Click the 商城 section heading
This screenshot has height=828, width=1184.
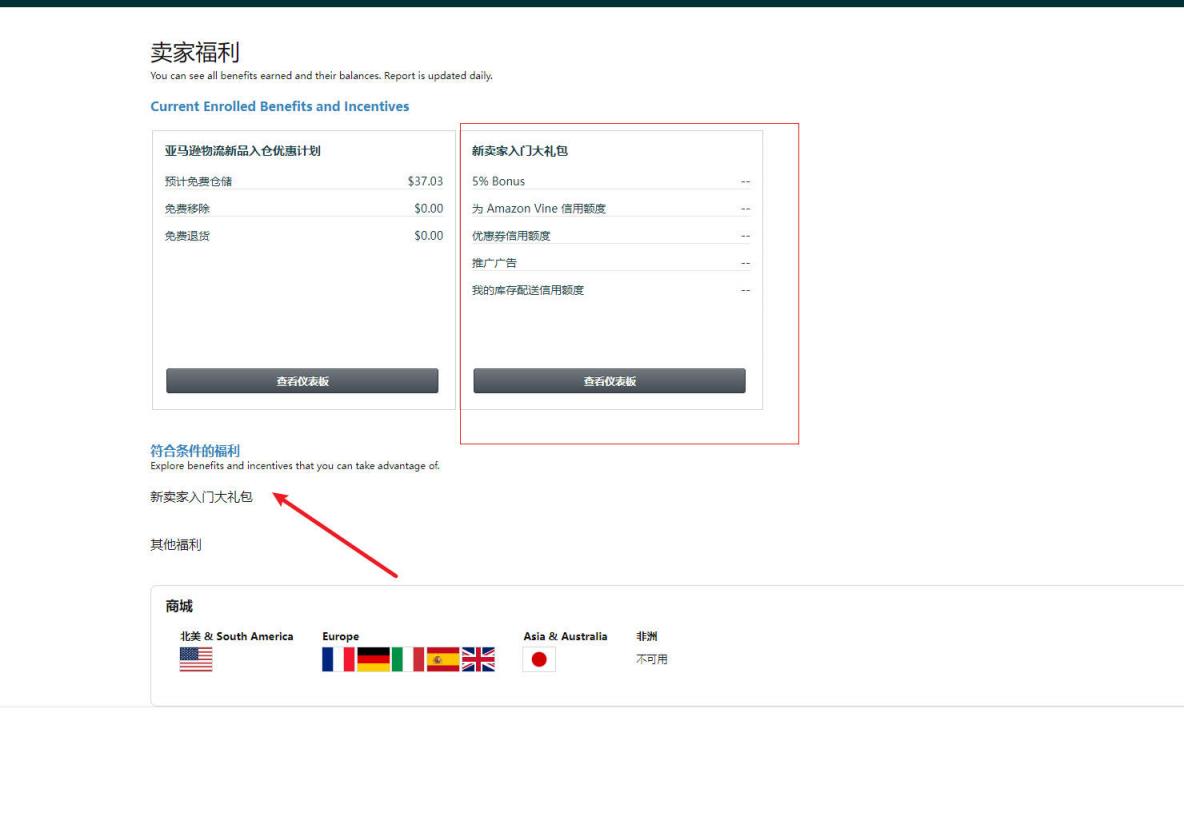click(179, 606)
